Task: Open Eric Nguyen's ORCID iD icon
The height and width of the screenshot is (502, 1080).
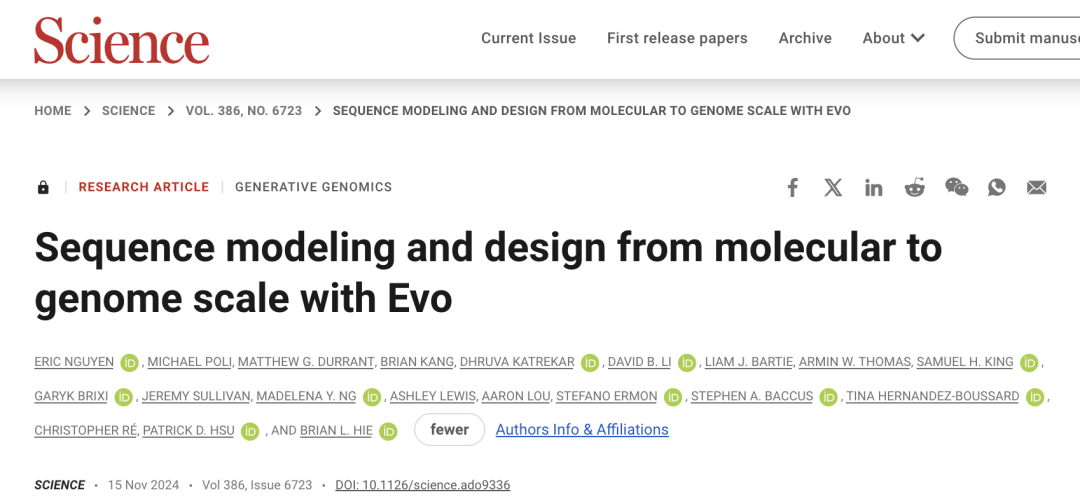Action: 129,362
